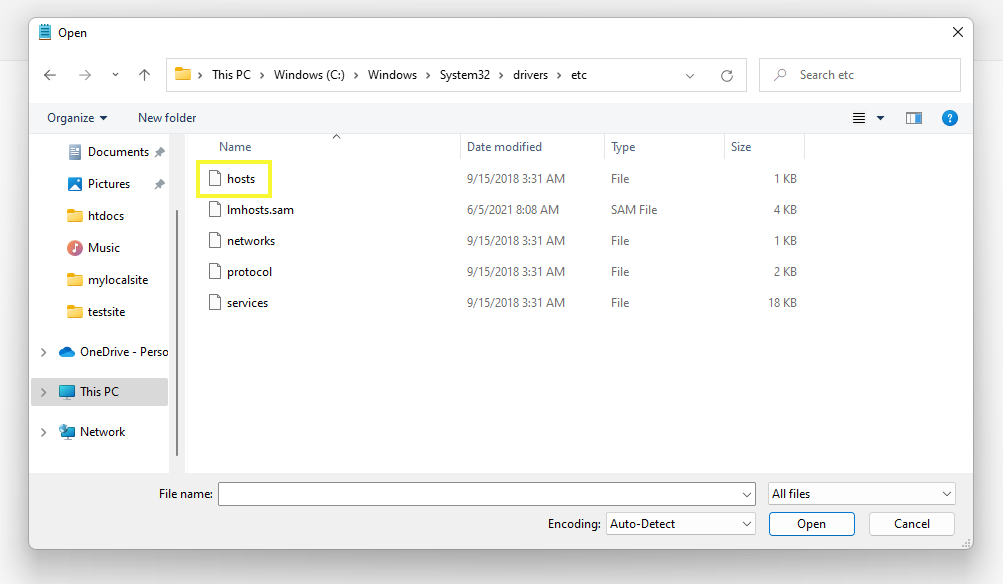1003x584 pixels.
Task: Navigate to drivers breadcrumb
Action: coord(530,75)
